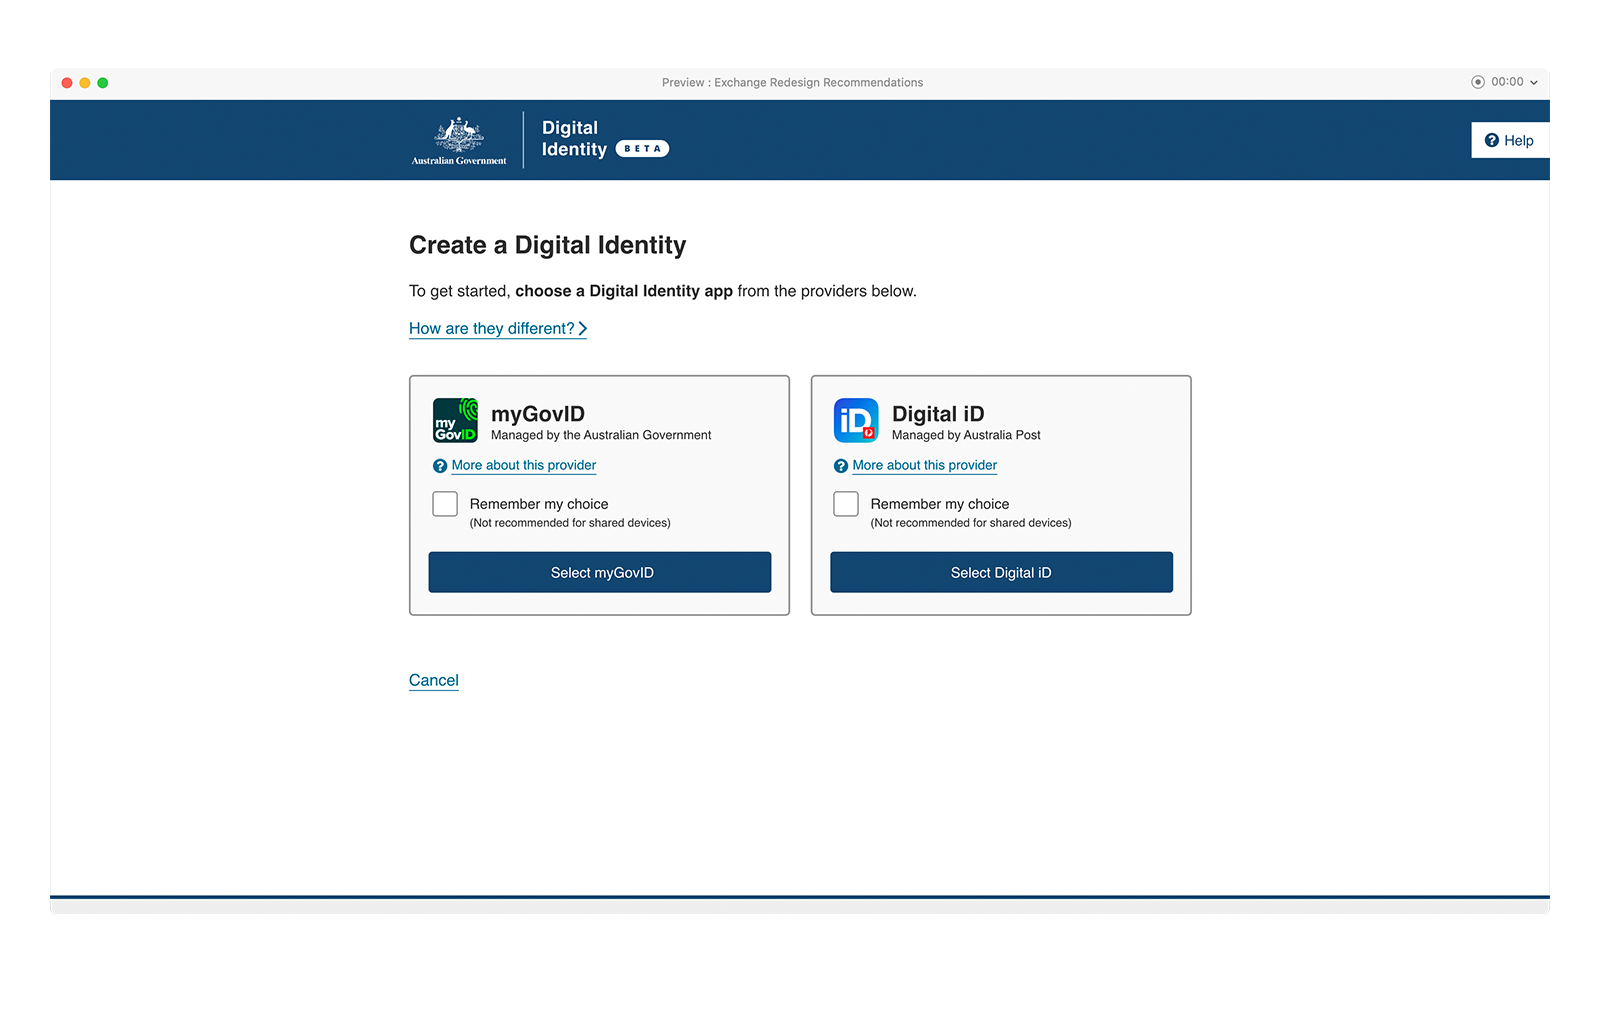
Task: Tick Remember my choice for Digital iD
Action: [846, 504]
